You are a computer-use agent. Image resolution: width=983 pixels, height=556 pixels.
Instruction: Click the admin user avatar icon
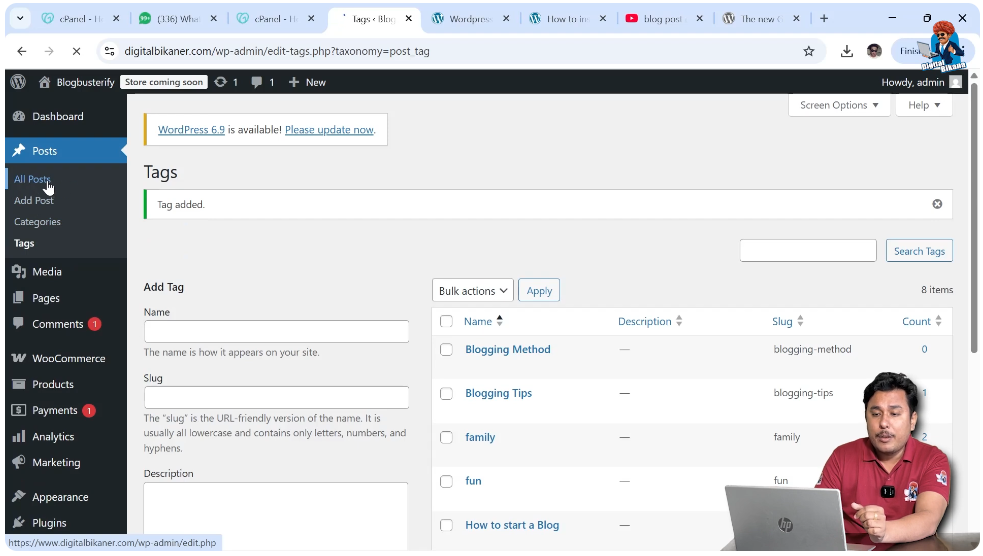point(955,82)
